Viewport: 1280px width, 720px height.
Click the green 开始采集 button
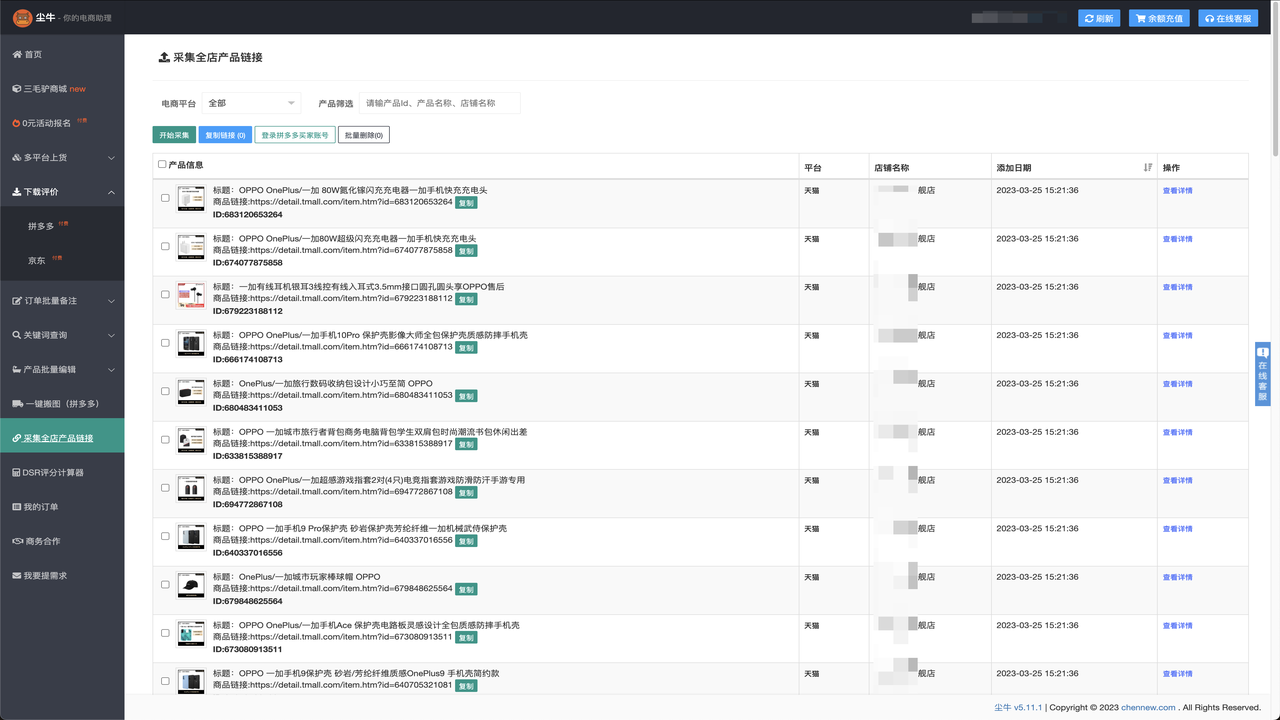(x=174, y=135)
